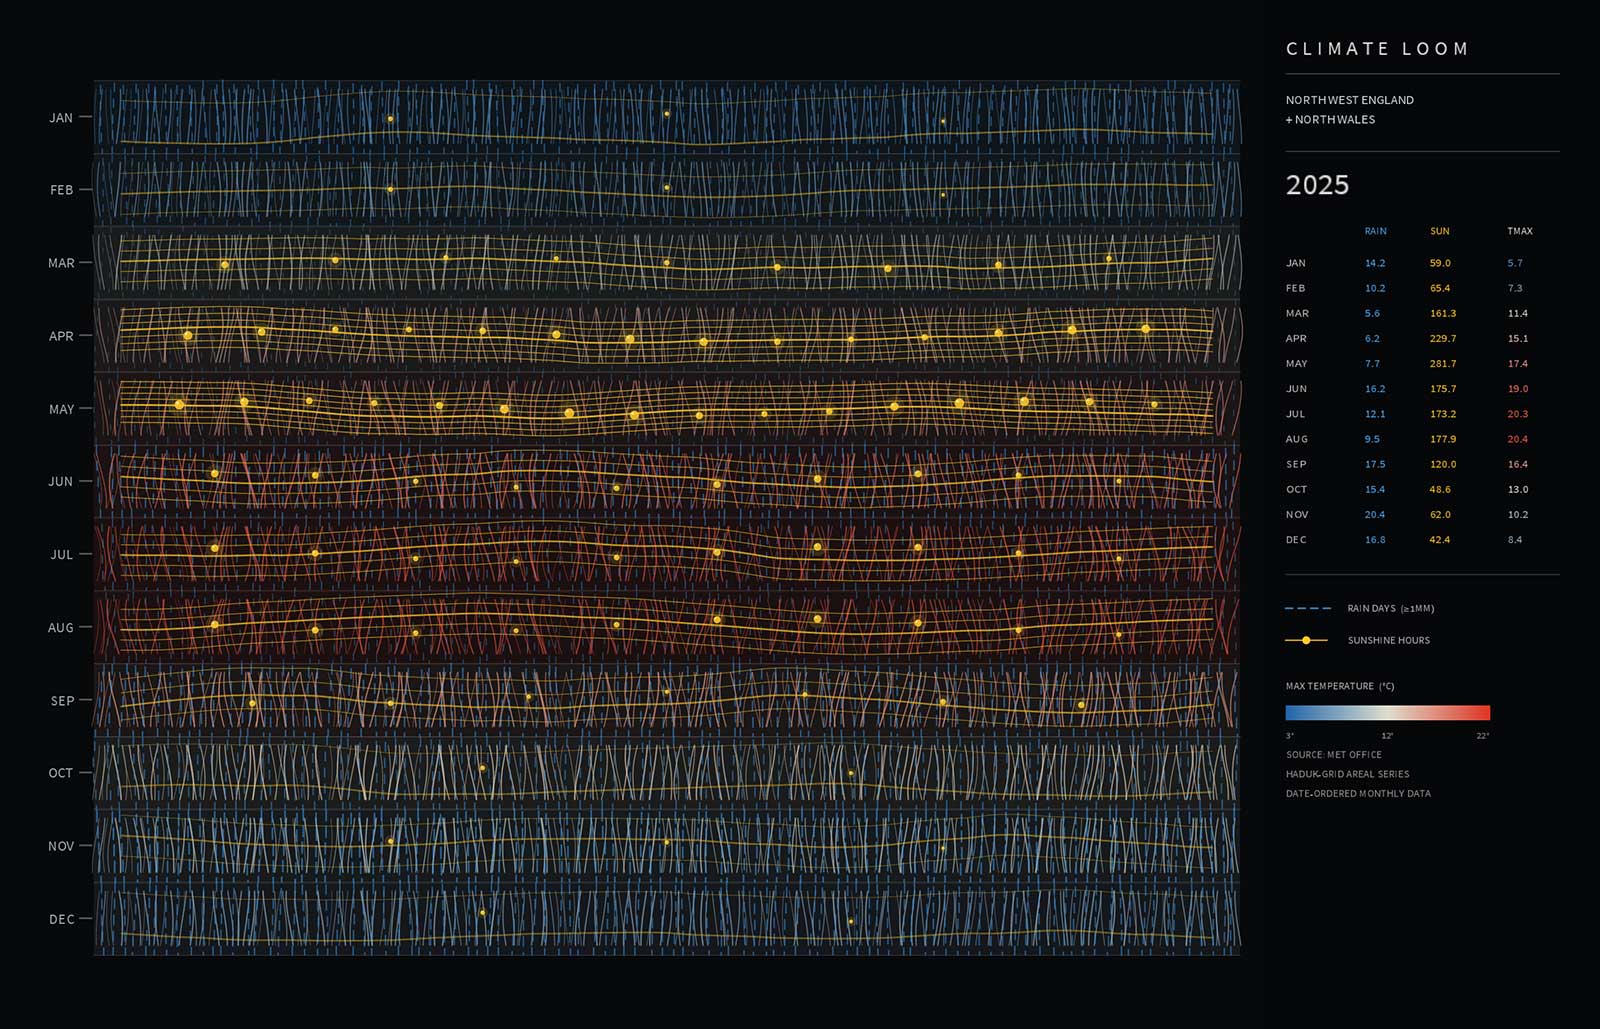Select the + NORTH WALES subtitle line
1600x1029 pixels.
(1331, 119)
